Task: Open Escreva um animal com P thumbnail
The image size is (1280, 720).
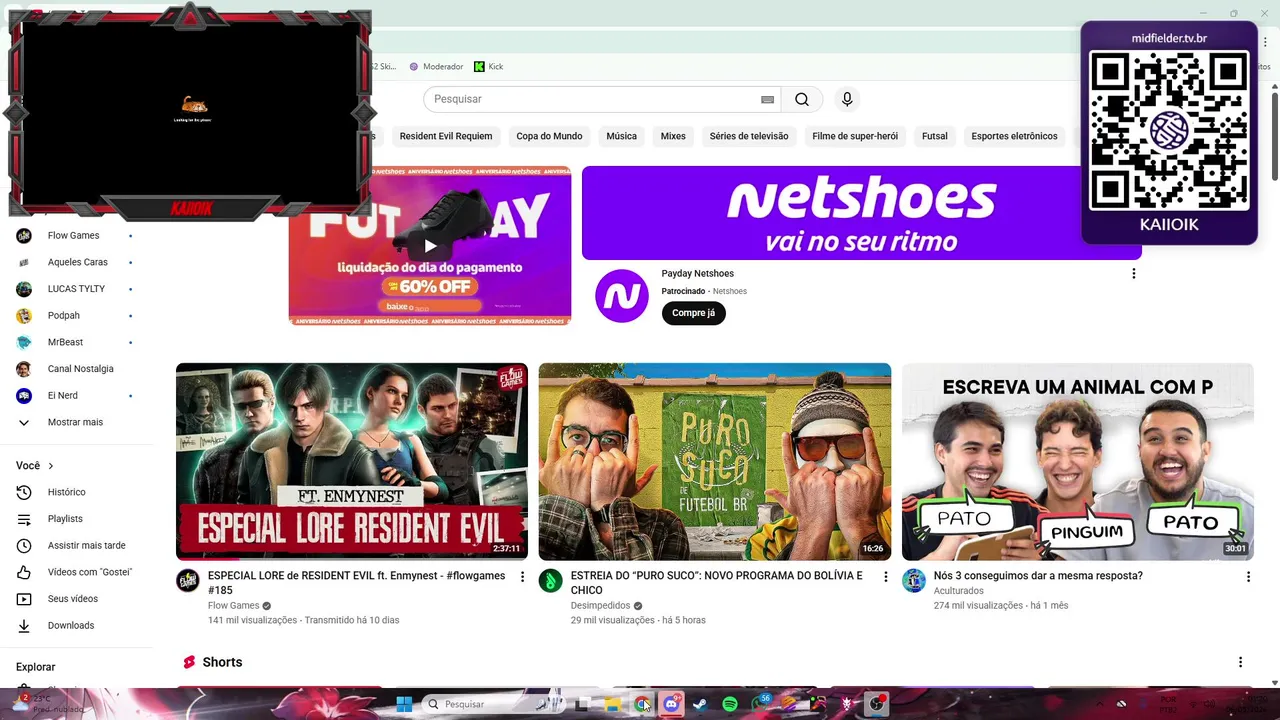Action: point(1078,461)
